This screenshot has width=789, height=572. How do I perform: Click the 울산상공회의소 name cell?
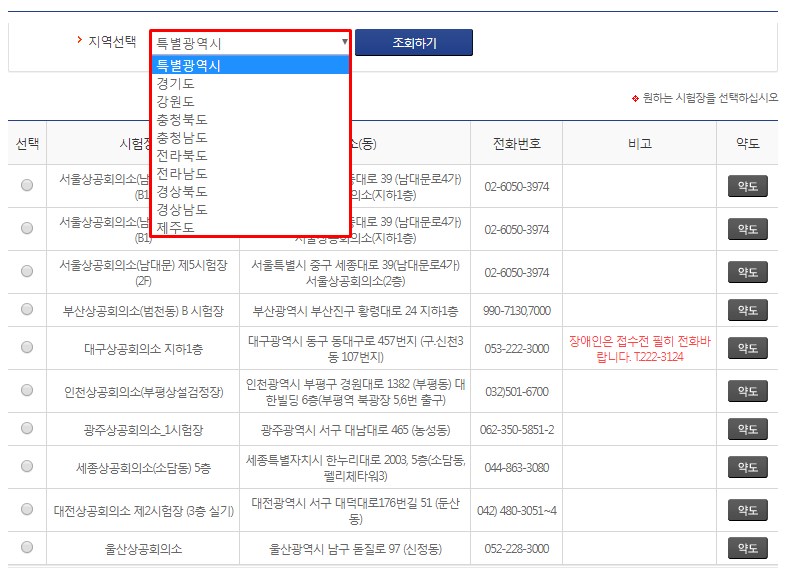143,548
